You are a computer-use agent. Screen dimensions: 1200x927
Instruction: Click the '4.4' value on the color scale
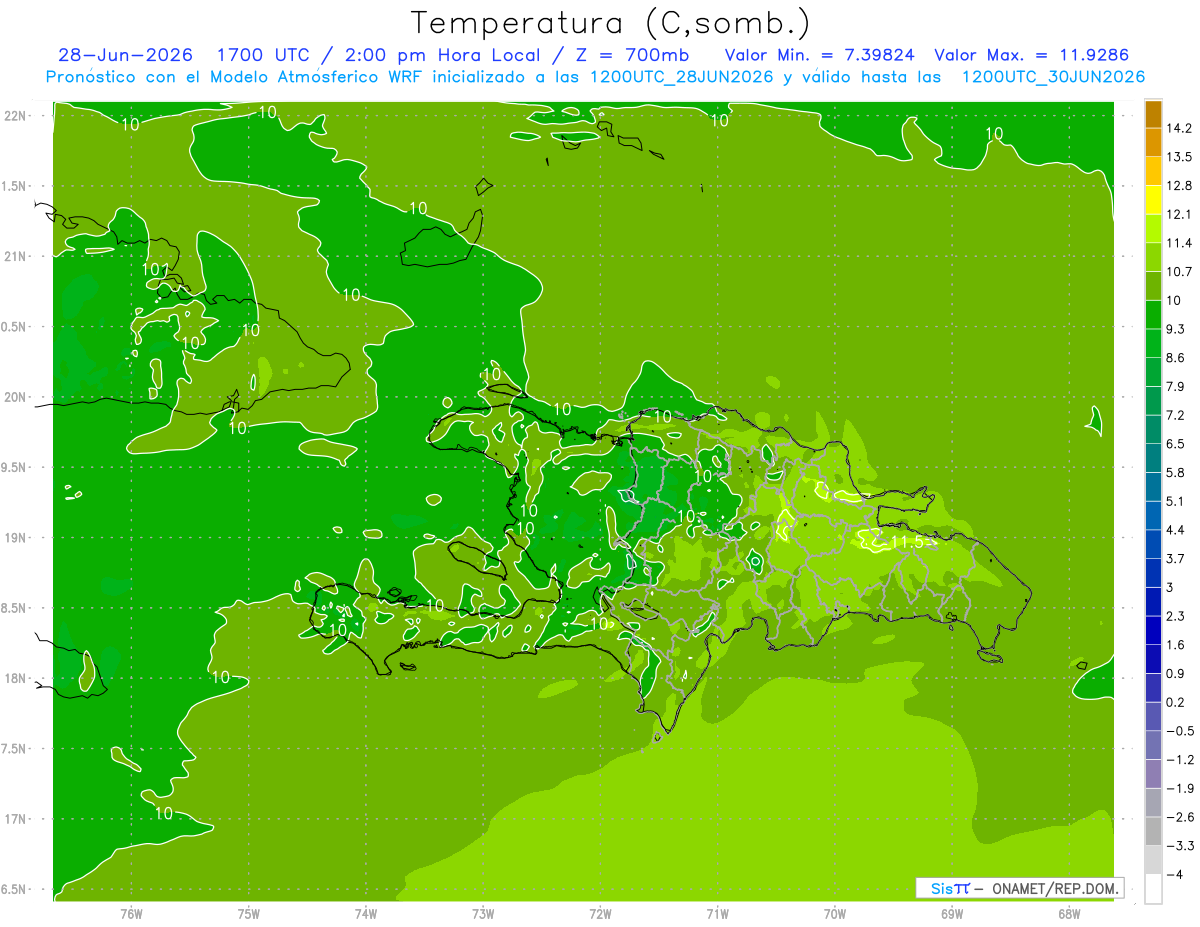[1176, 530]
